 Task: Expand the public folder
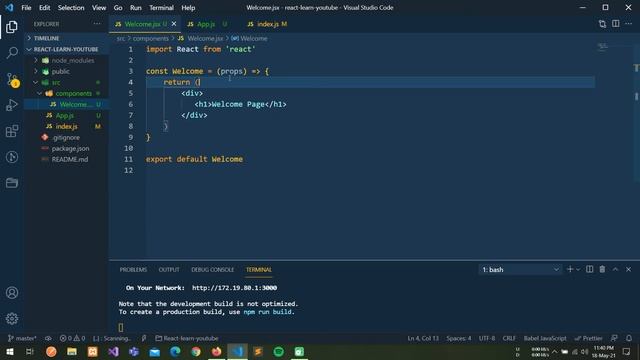click(65, 71)
